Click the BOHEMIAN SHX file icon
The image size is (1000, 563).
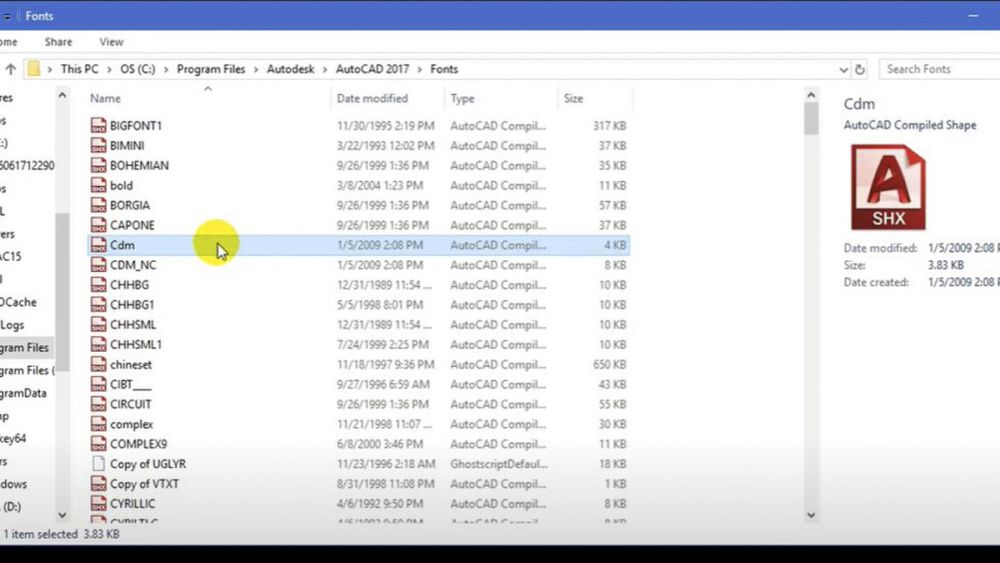pyautogui.click(x=98, y=165)
